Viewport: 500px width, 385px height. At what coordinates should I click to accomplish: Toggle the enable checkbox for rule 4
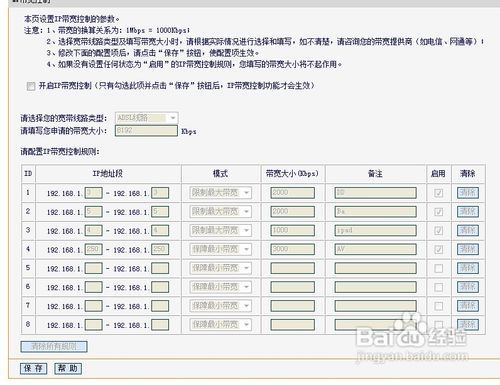439,250
